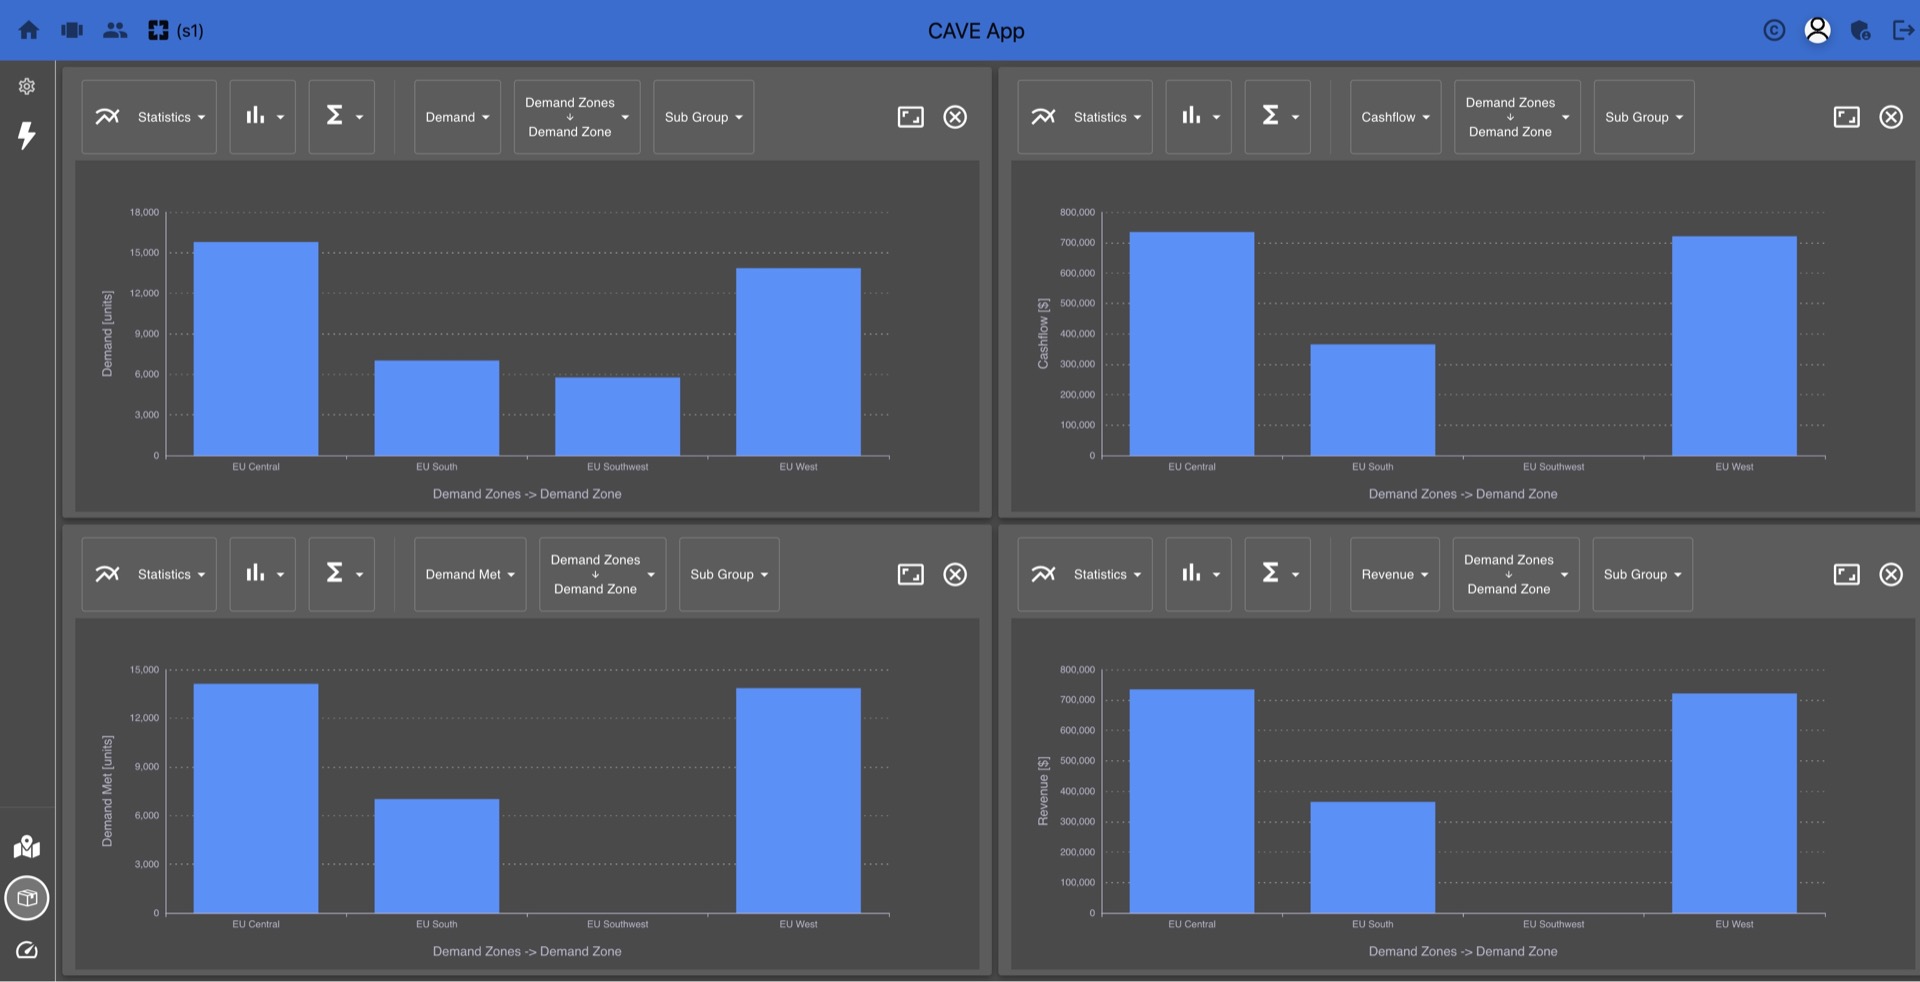Screen dimensions: 1920x982
Task: Click the highlighted package cube icon in the sidebar
Action: [26, 898]
